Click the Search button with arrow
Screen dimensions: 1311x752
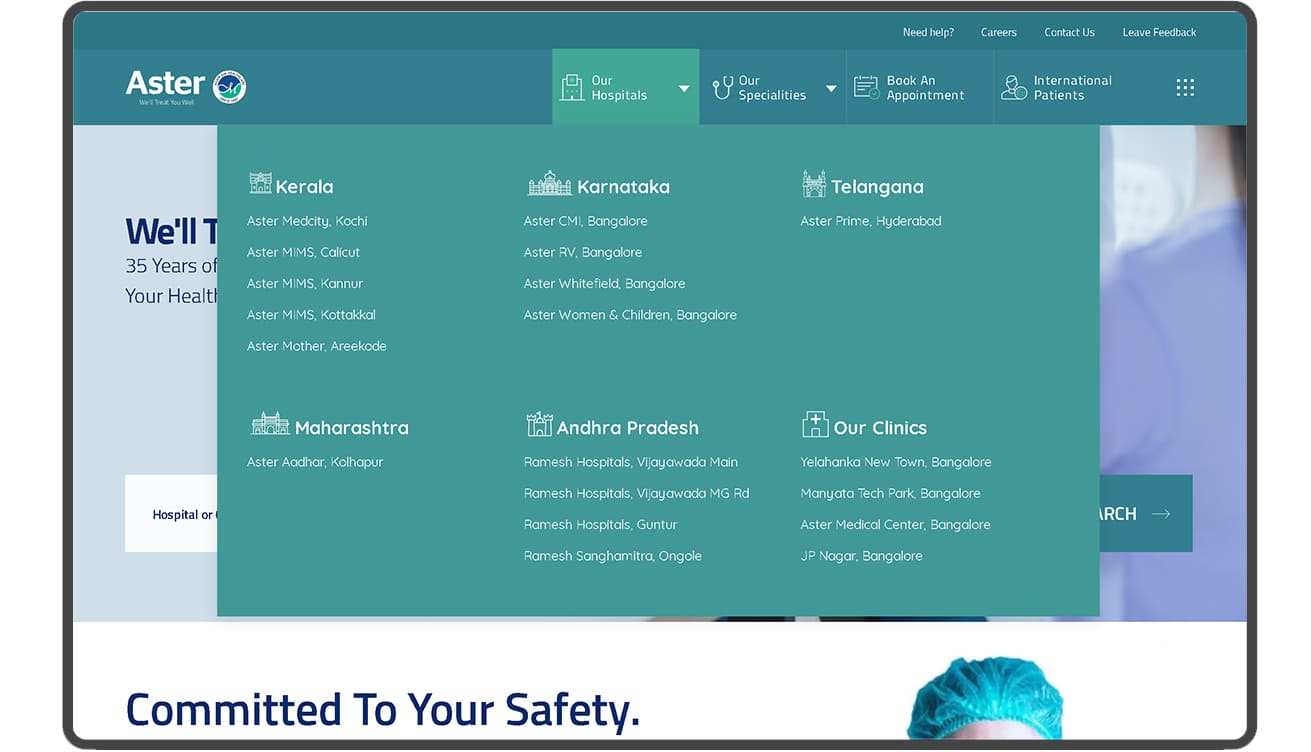coord(1146,514)
